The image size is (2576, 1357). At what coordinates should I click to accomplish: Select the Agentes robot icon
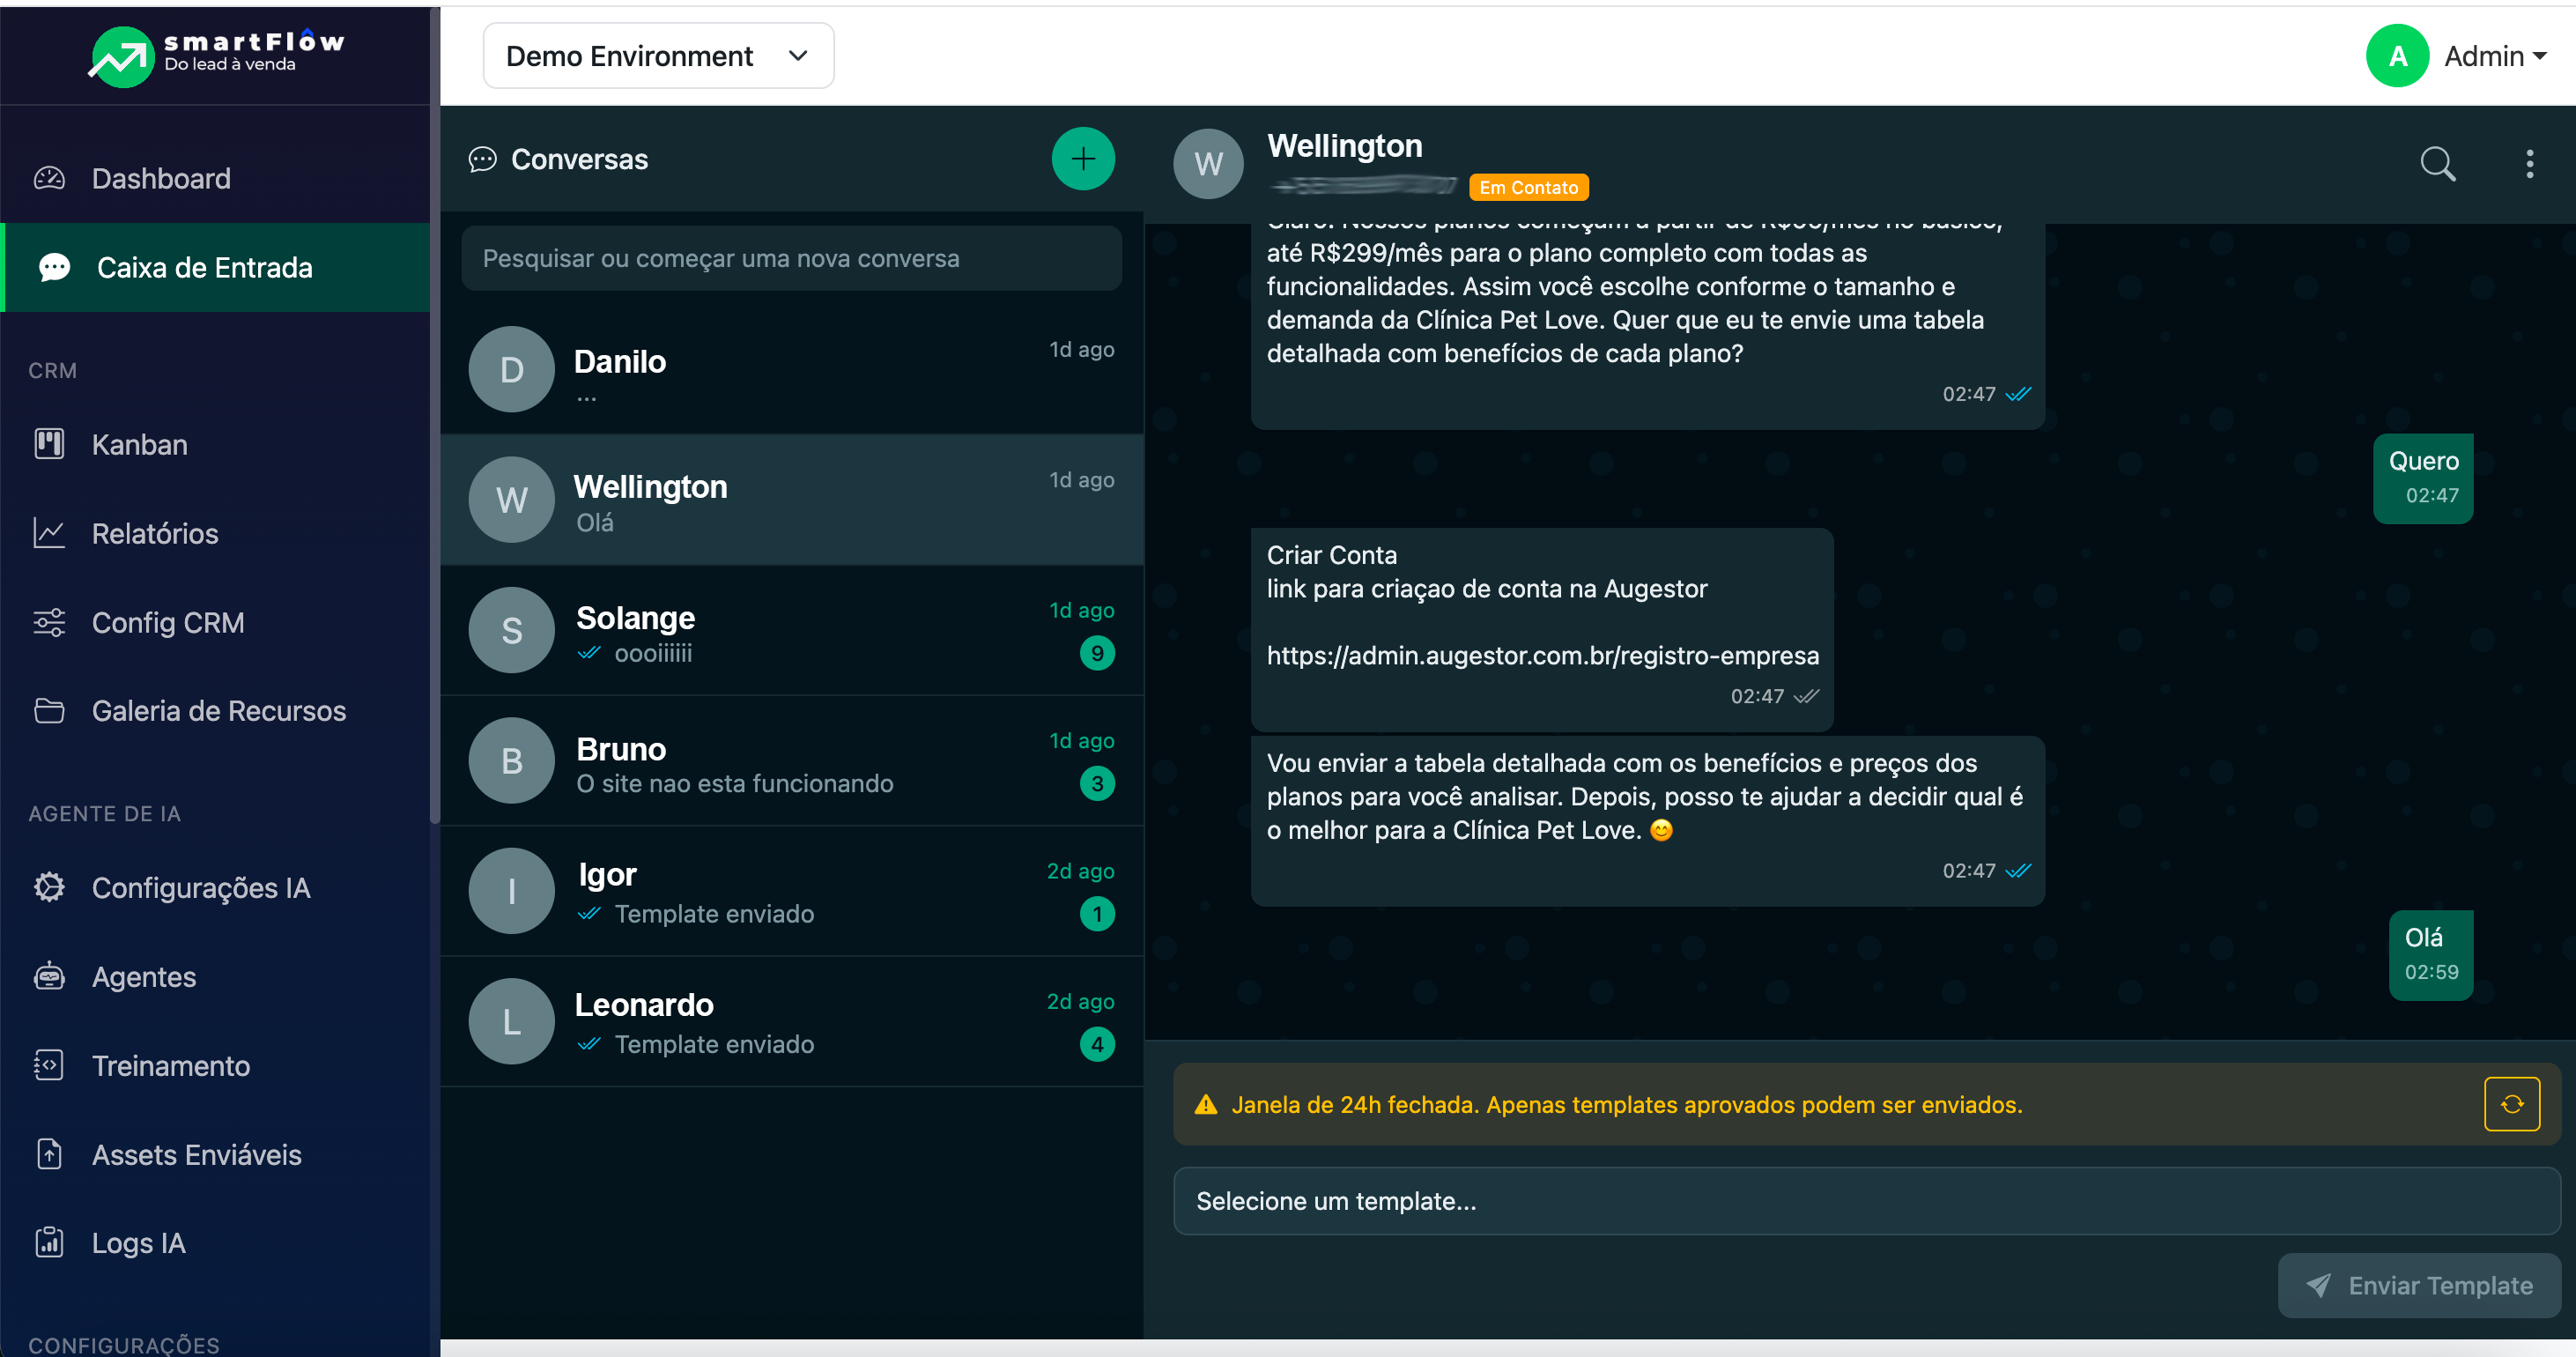pos(143,976)
